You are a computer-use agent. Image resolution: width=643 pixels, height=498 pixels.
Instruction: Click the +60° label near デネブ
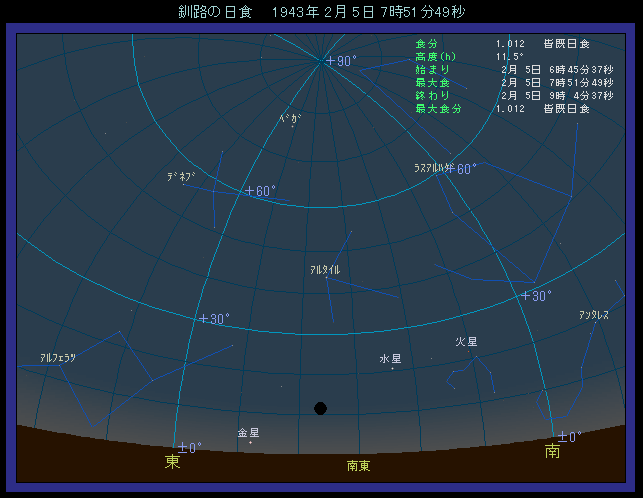260,191
